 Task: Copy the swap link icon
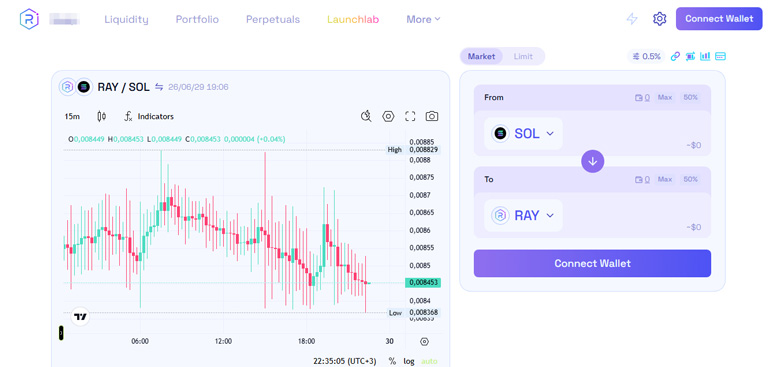click(x=675, y=56)
